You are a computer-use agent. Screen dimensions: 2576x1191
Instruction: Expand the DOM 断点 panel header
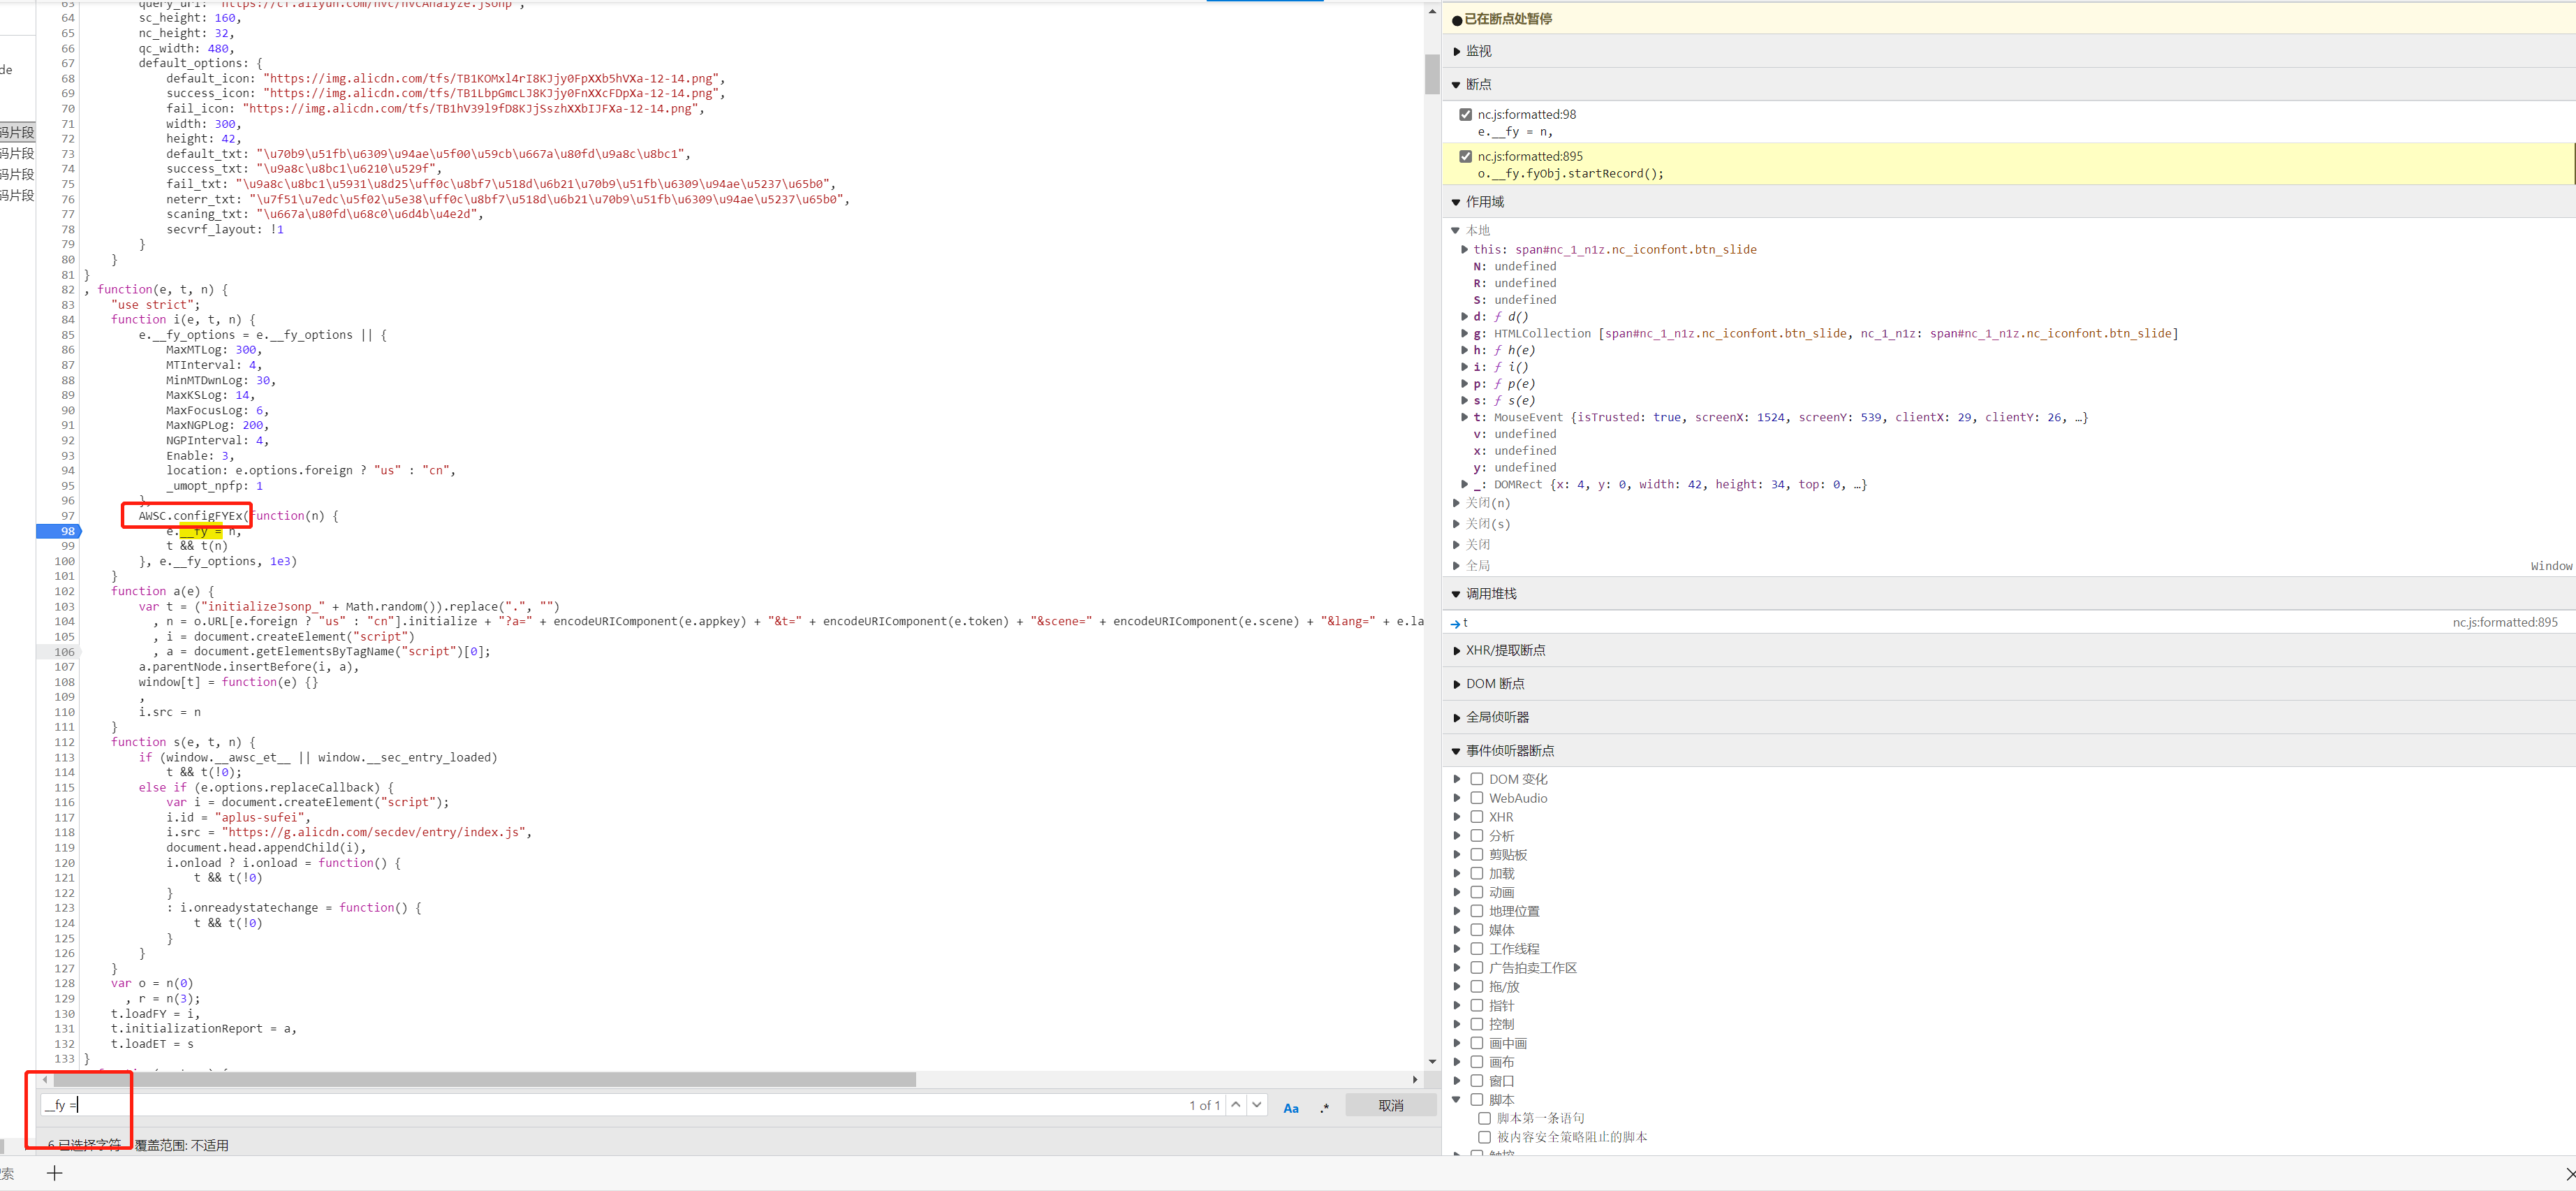click(x=1494, y=684)
